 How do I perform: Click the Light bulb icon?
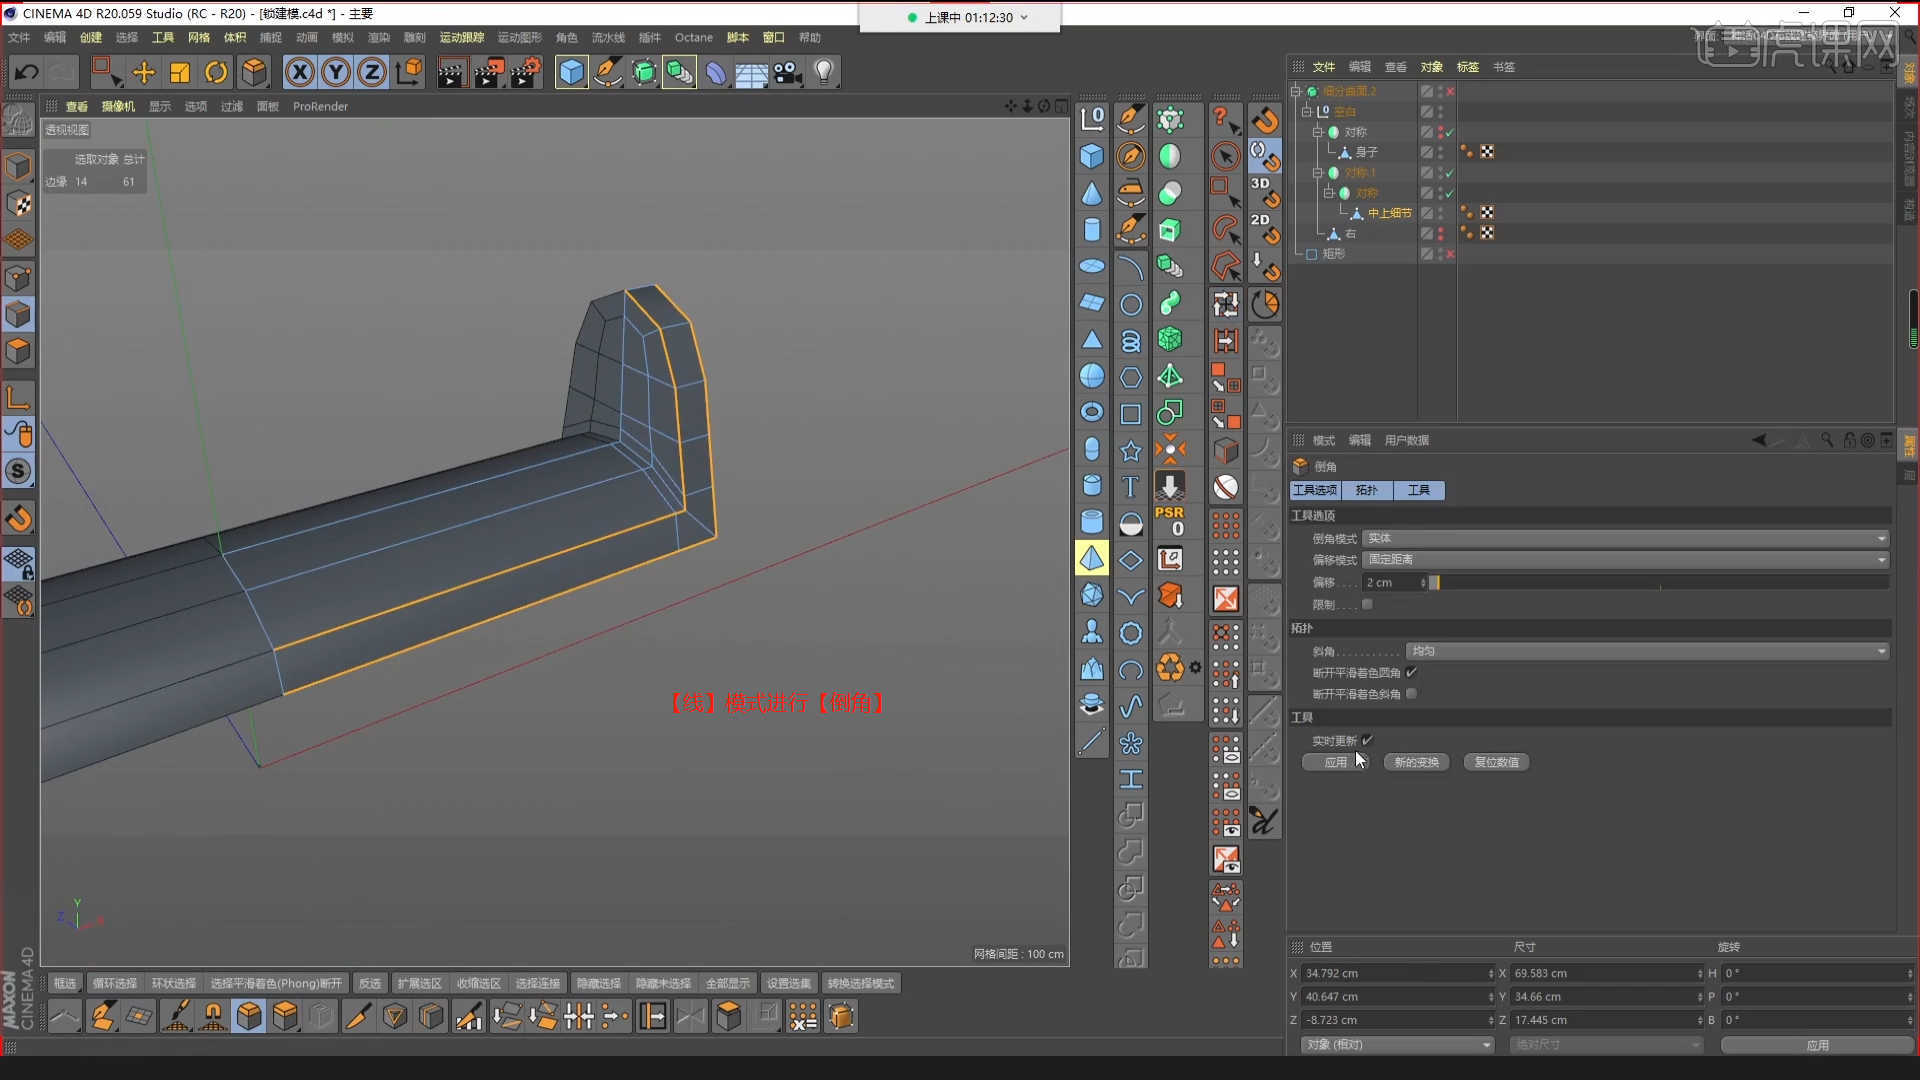pyautogui.click(x=824, y=72)
